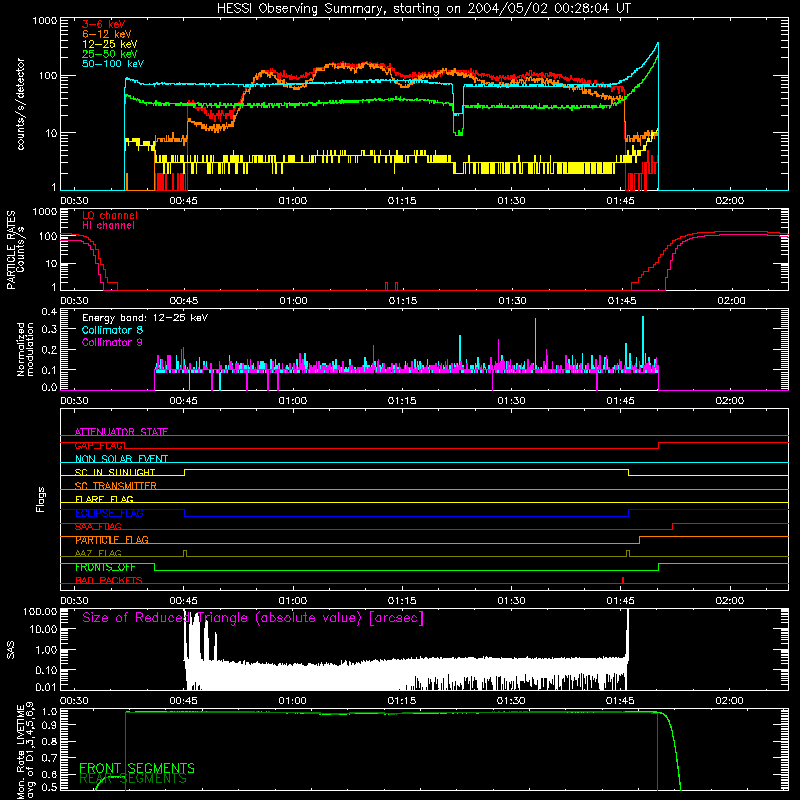Click the Flags panel axis label

click(40, 499)
